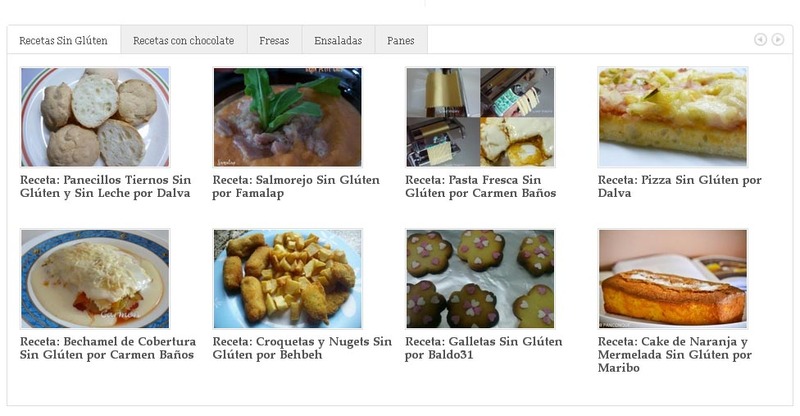Open the Pasta Fresca machine collage thumbnail
The width and height of the screenshot is (800, 416).
point(480,117)
